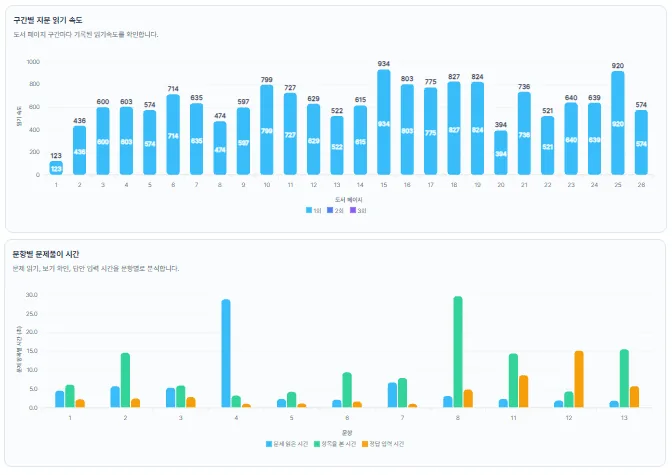Click the green bar for question 13

(x=624, y=378)
